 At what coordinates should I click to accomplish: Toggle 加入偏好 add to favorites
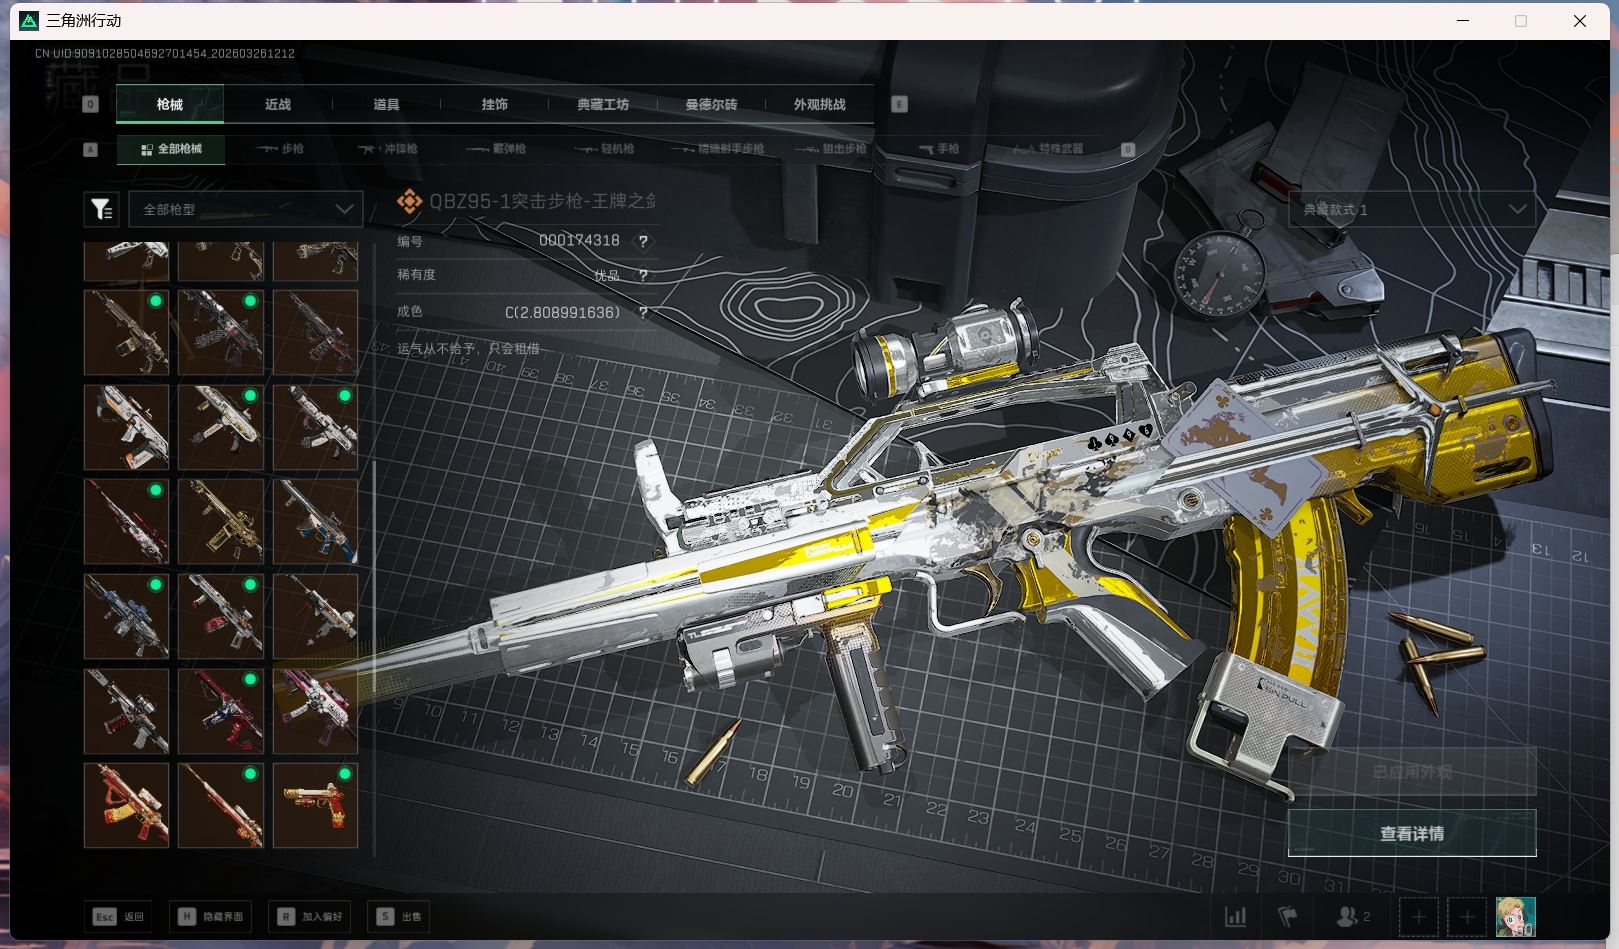pyautogui.click(x=309, y=916)
